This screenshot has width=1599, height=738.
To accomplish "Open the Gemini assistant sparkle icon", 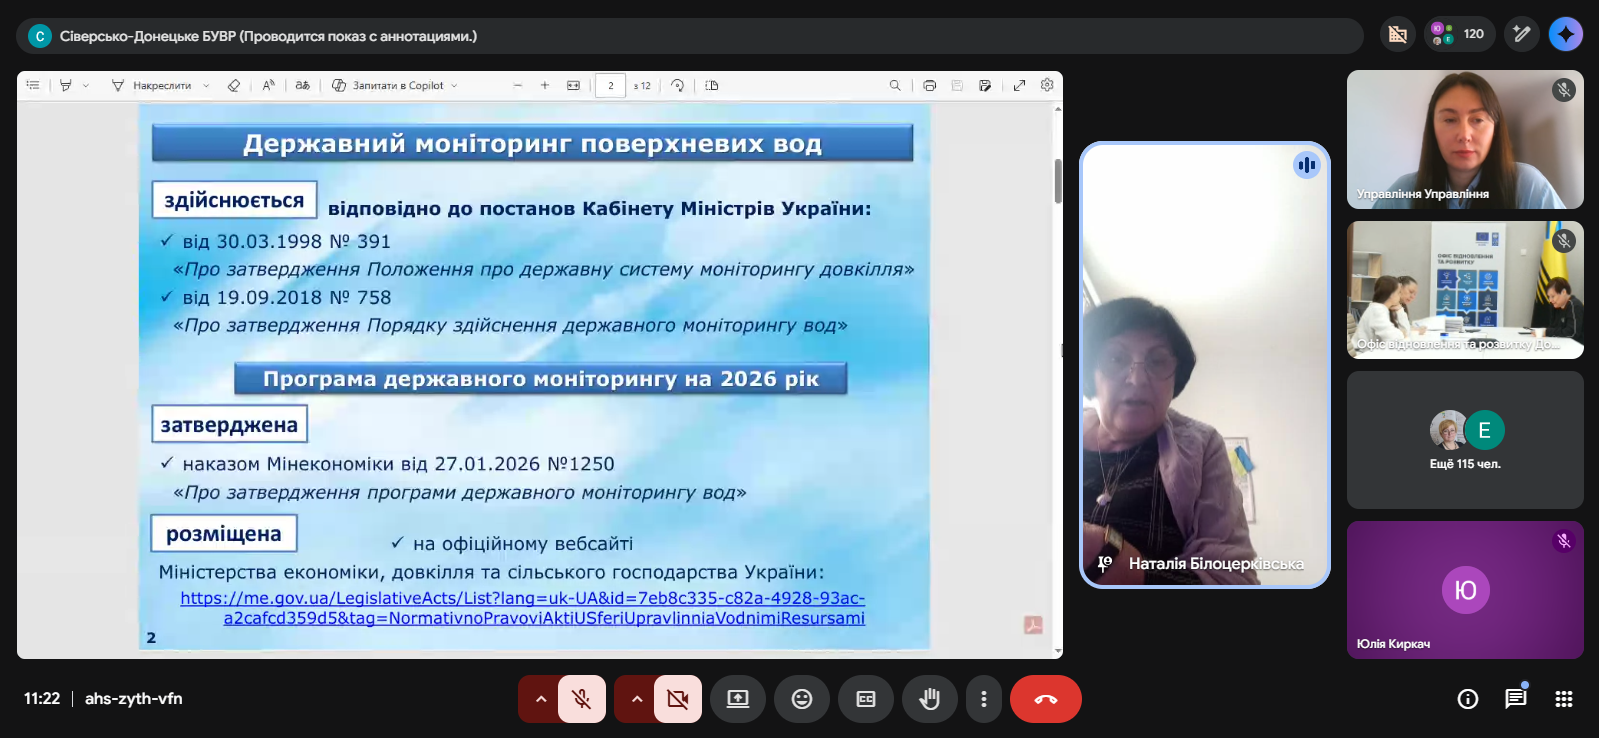I will (1565, 34).
